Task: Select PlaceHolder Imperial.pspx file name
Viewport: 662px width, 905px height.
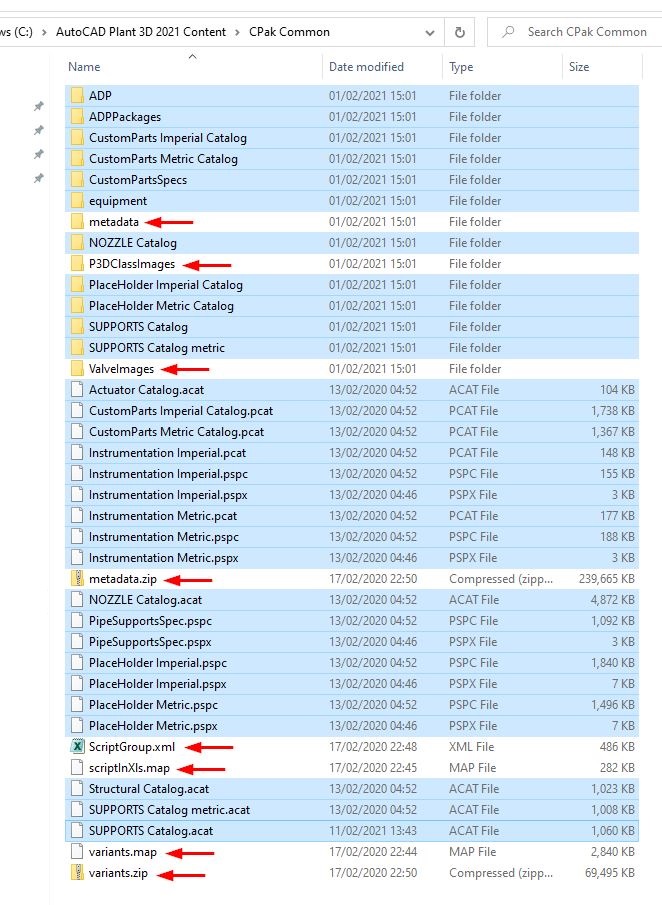Action: [157, 684]
